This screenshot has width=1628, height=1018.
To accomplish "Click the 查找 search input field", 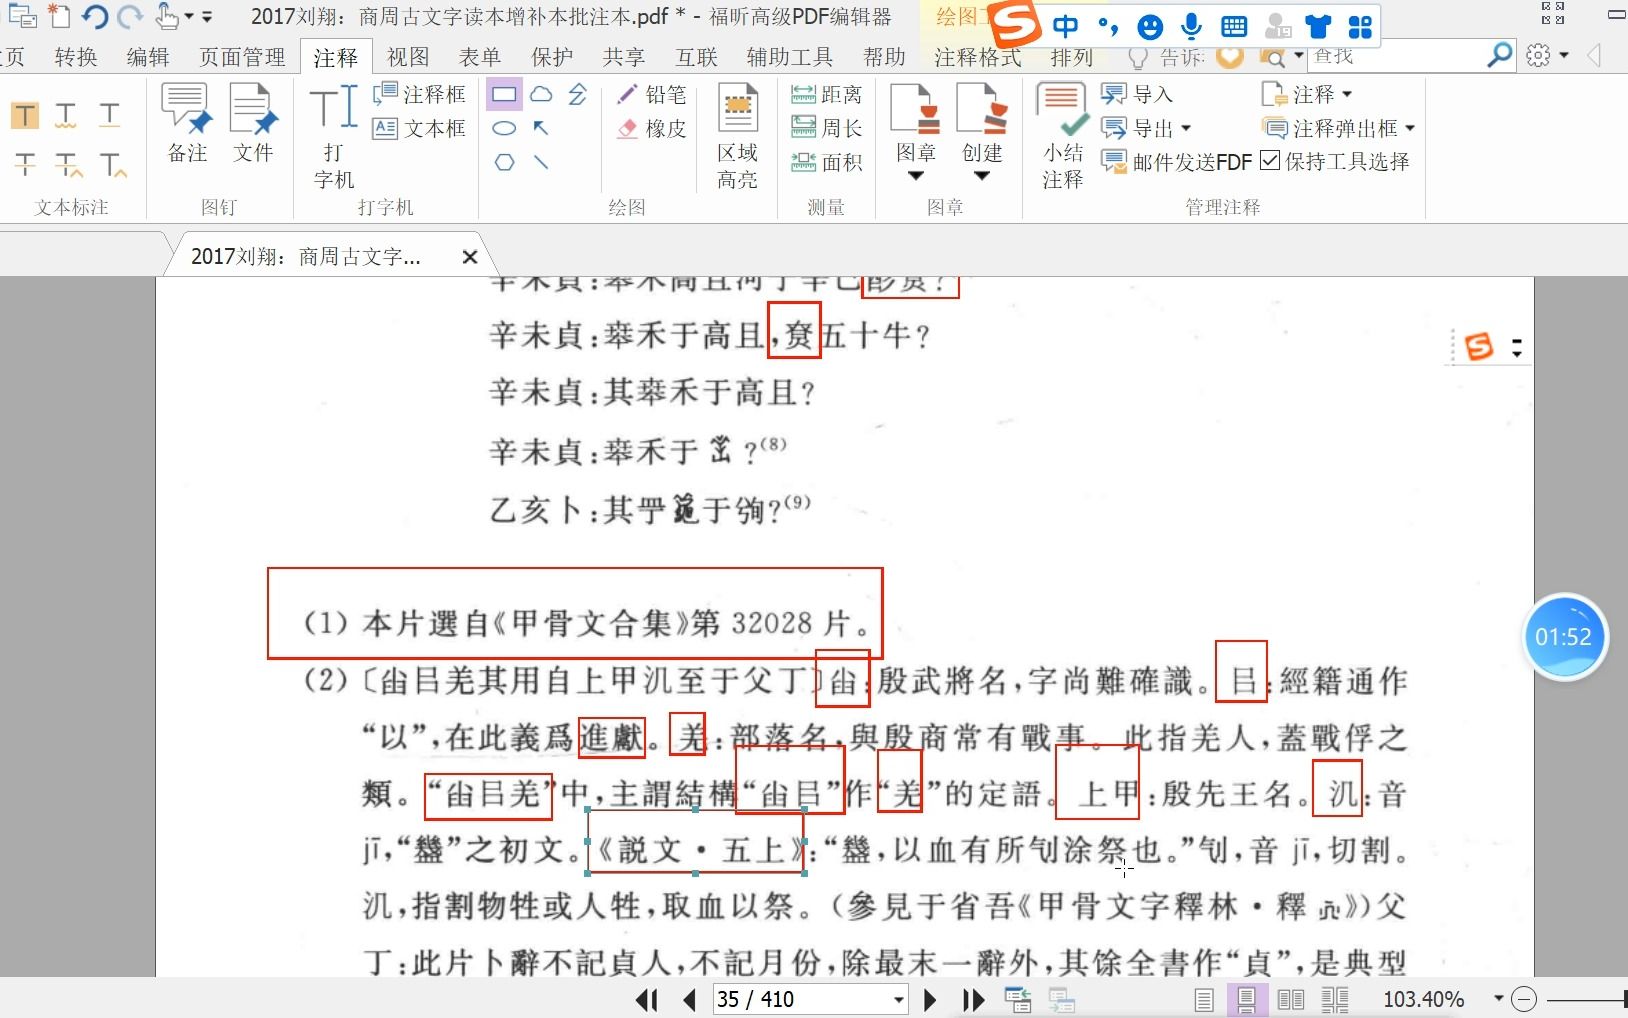I will tap(1396, 56).
